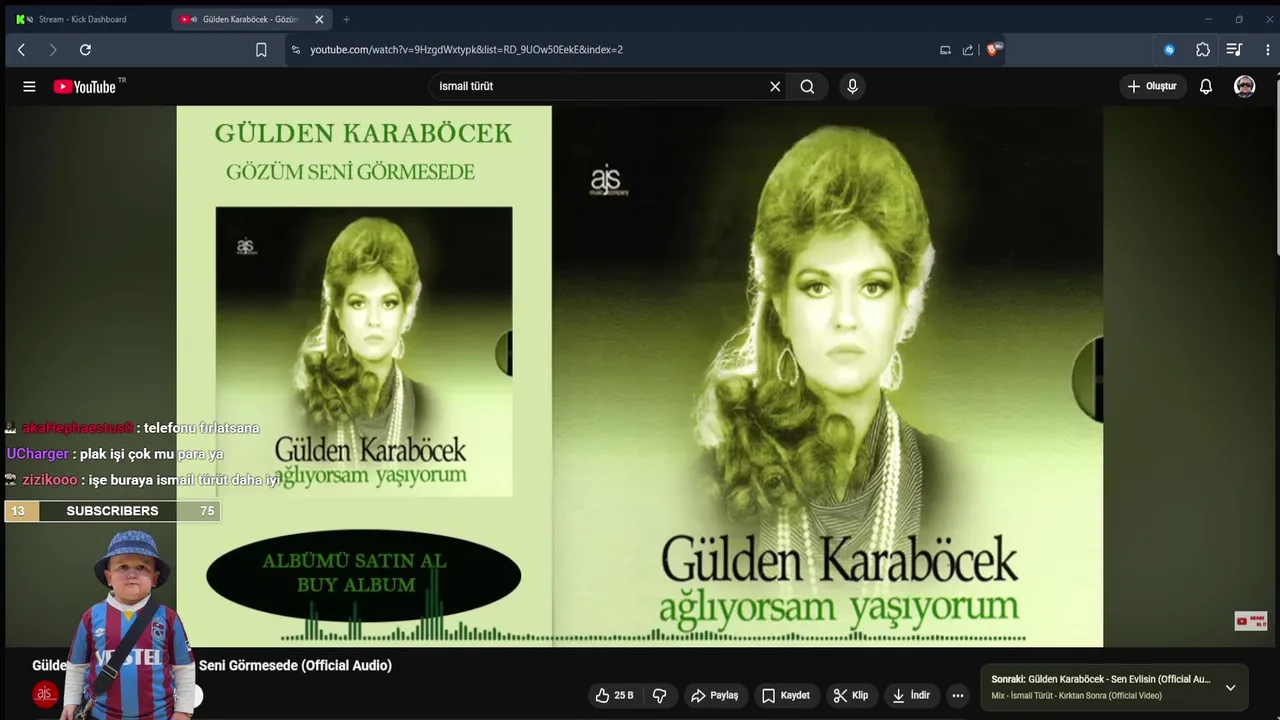Click Sonraki: Gülden Karaböcek - Sen Evlisin text
This screenshot has width=1280, height=720.
(x=1101, y=679)
